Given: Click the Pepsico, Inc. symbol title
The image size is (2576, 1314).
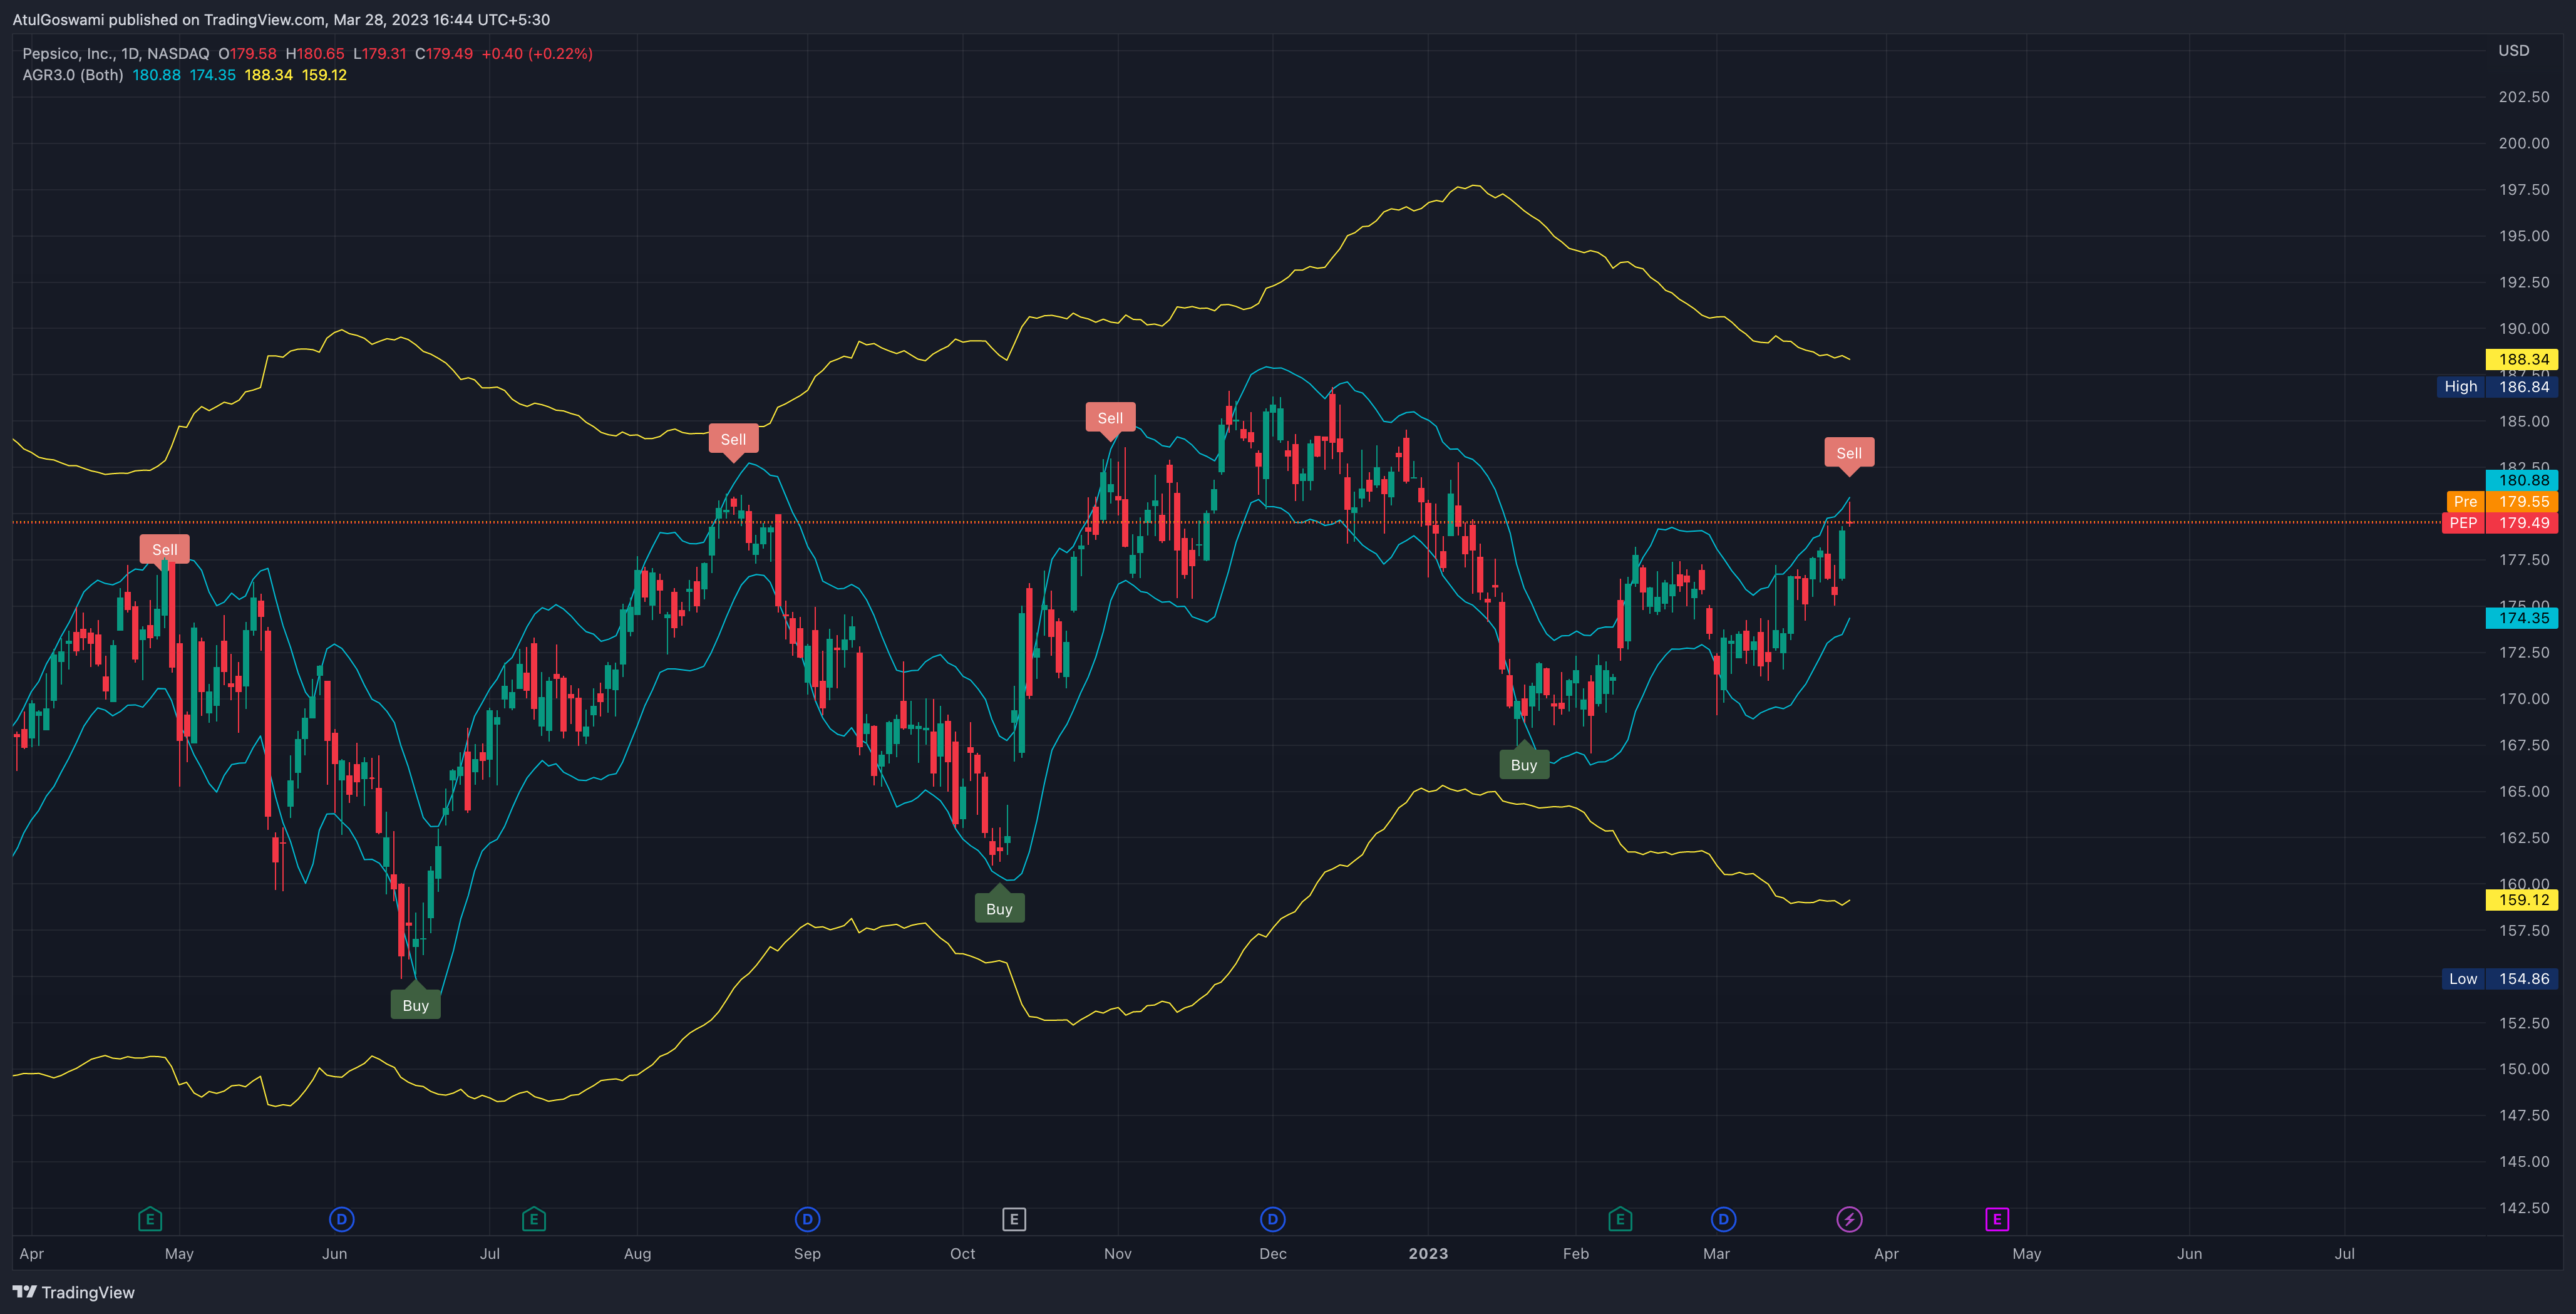Looking at the screenshot, I should pos(116,54).
